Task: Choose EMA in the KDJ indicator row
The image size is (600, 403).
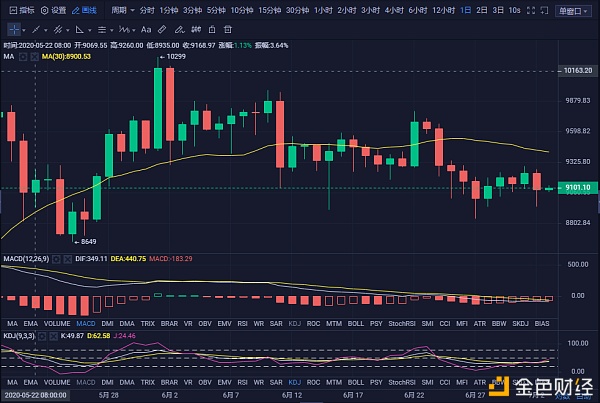Action: (31, 382)
